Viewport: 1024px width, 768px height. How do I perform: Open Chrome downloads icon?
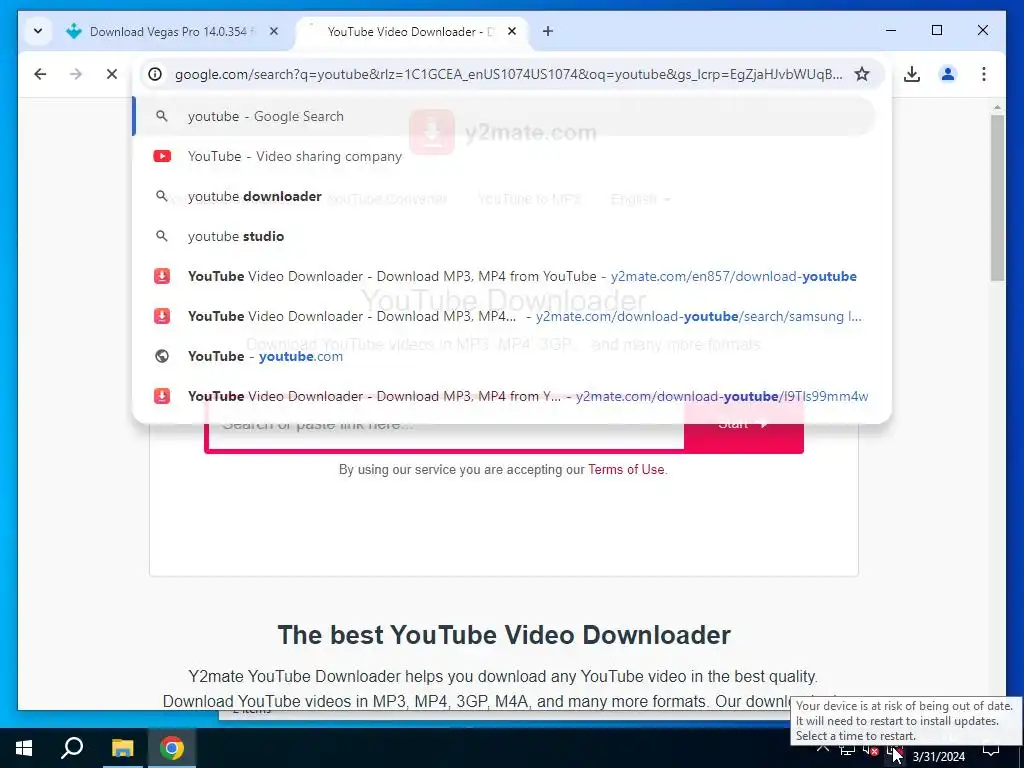912,74
